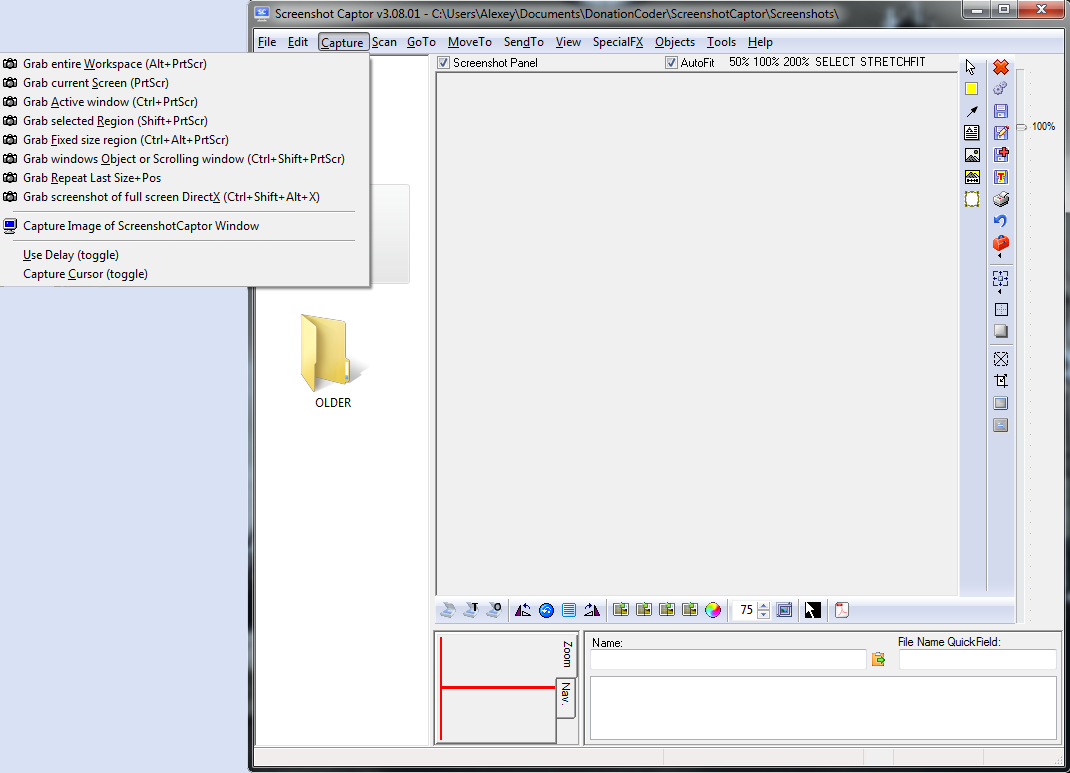Screen dimensions: 1070x773
Task: Click the printer icon
Action: pos(1001,199)
